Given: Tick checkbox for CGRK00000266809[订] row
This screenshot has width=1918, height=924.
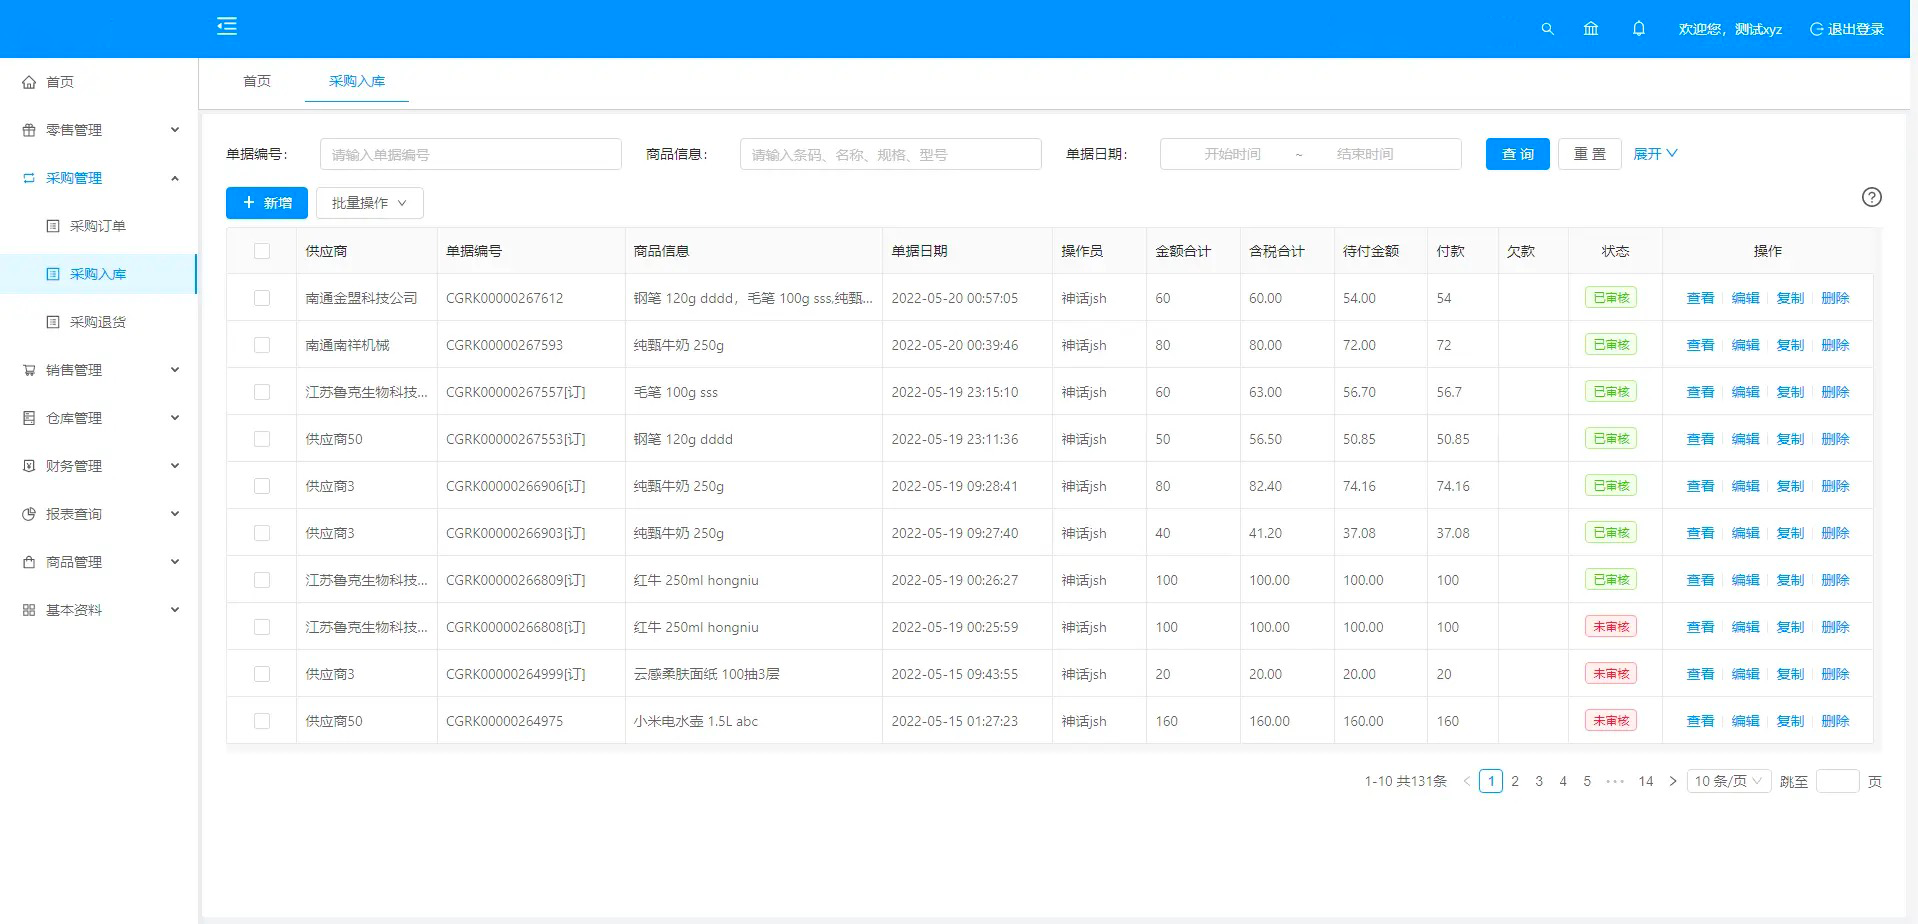Looking at the screenshot, I should [x=262, y=580].
